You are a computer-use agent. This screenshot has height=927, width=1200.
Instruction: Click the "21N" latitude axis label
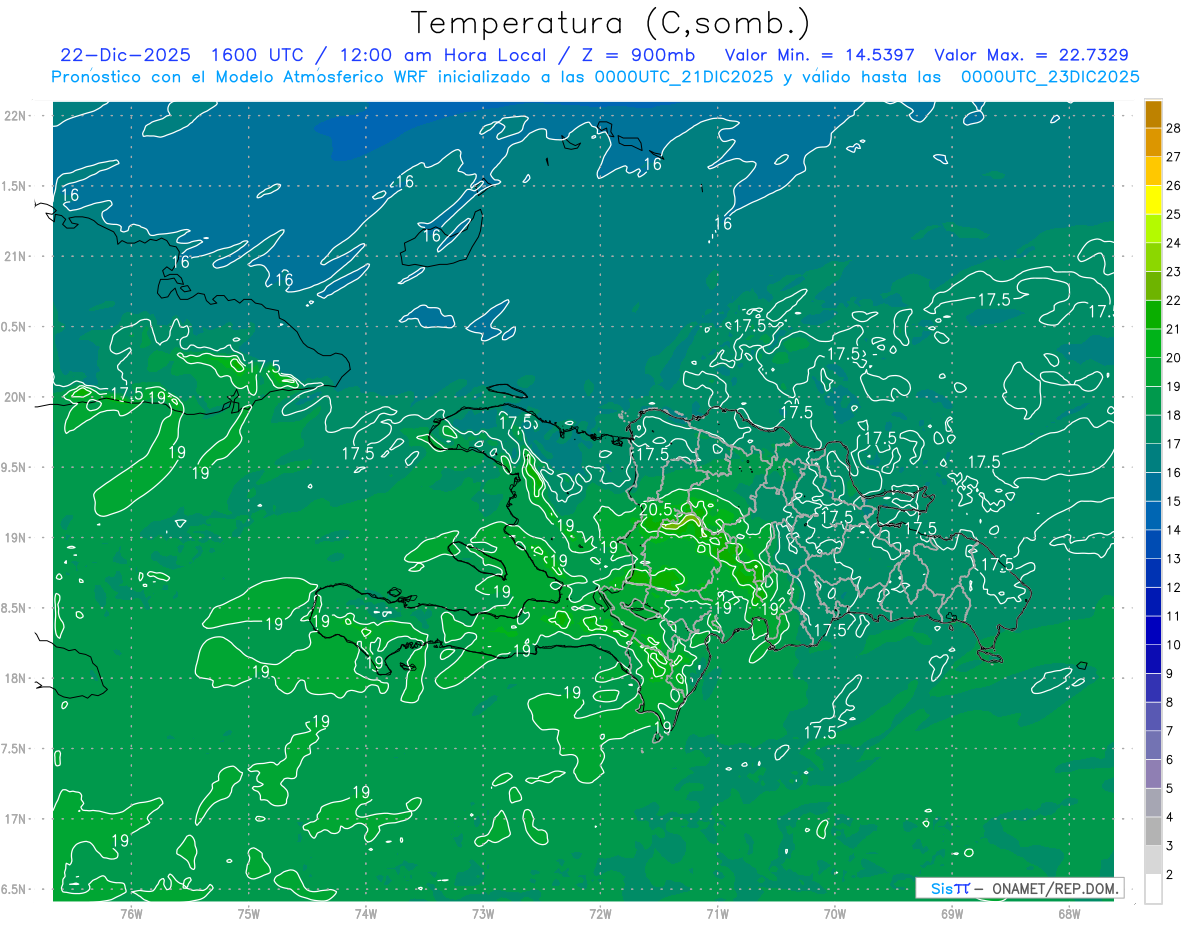click(14, 256)
